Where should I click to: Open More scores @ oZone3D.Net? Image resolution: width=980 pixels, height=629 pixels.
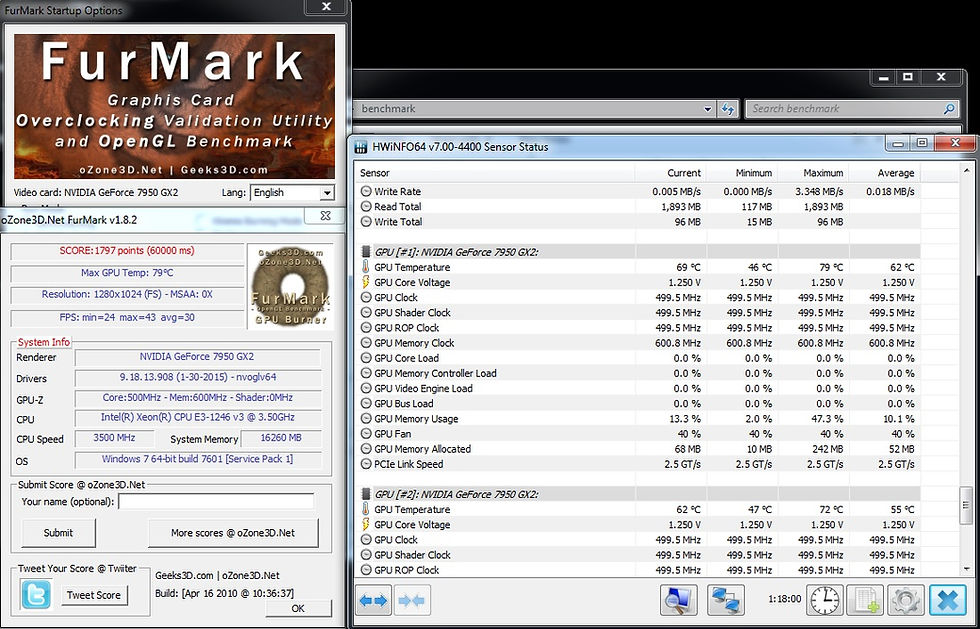pyautogui.click(x=233, y=533)
